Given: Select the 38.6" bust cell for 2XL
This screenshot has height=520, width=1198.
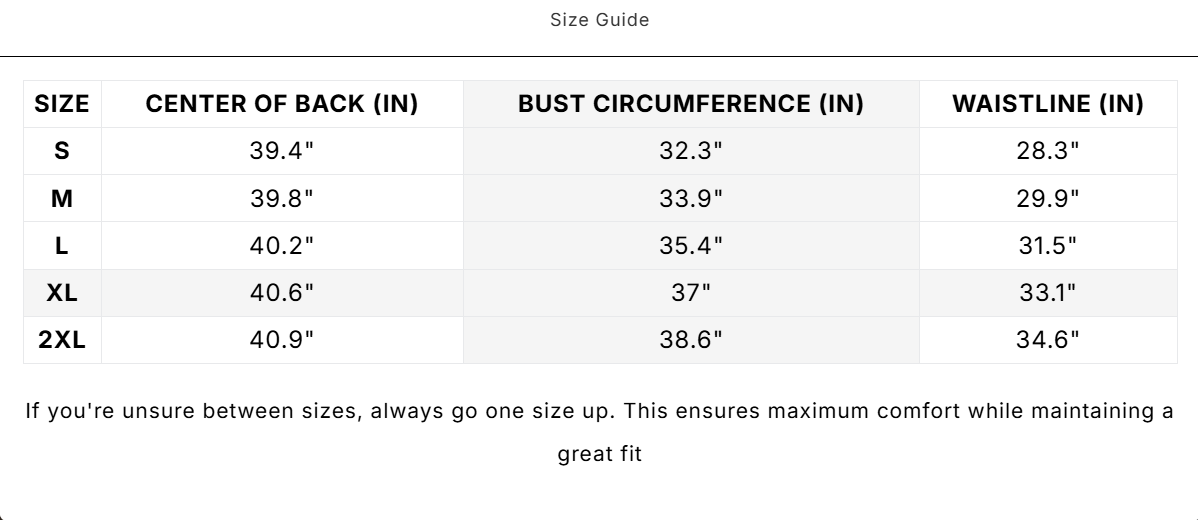Looking at the screenshot, I should pos(691,340).
